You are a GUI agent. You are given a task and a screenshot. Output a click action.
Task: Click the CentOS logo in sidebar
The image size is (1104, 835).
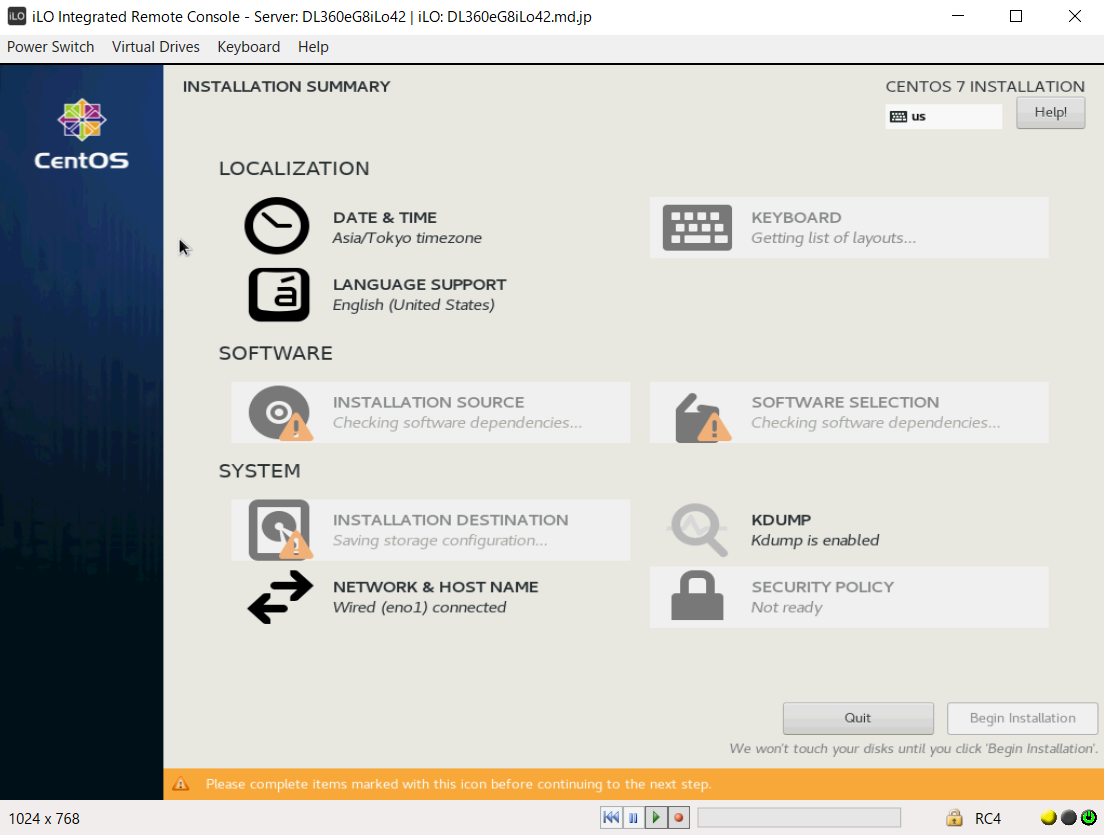tap(82, 134)
